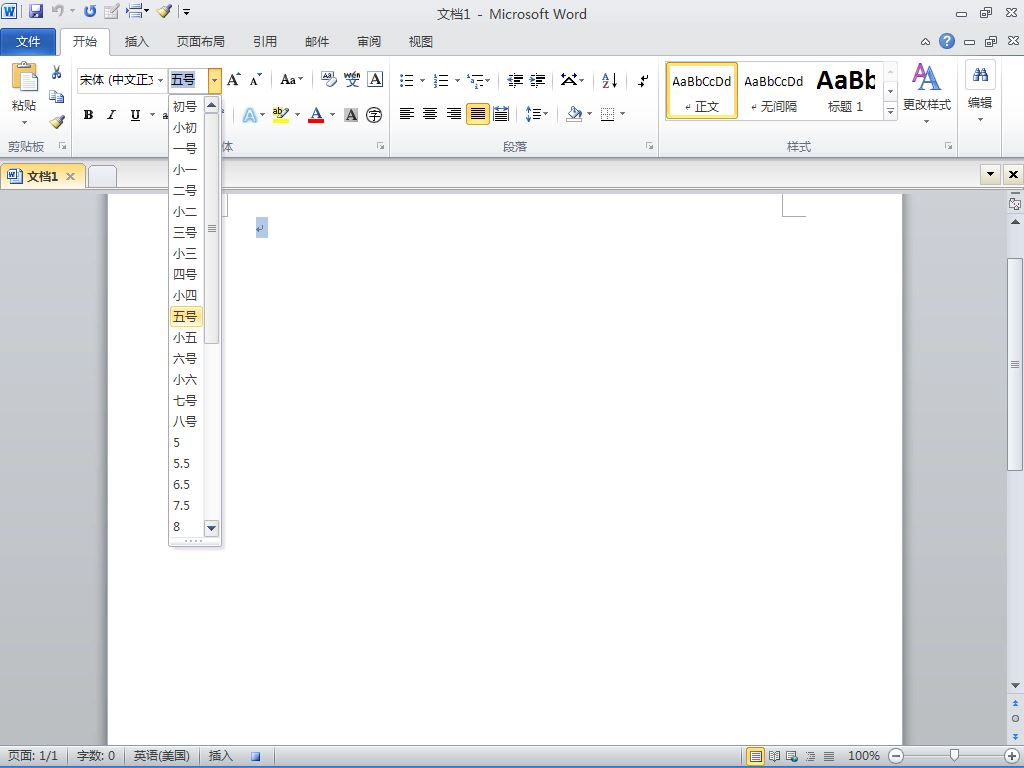1024x768 pixels.
Task: Select font size 三号 from list
Action: click(x=186, y=232)
